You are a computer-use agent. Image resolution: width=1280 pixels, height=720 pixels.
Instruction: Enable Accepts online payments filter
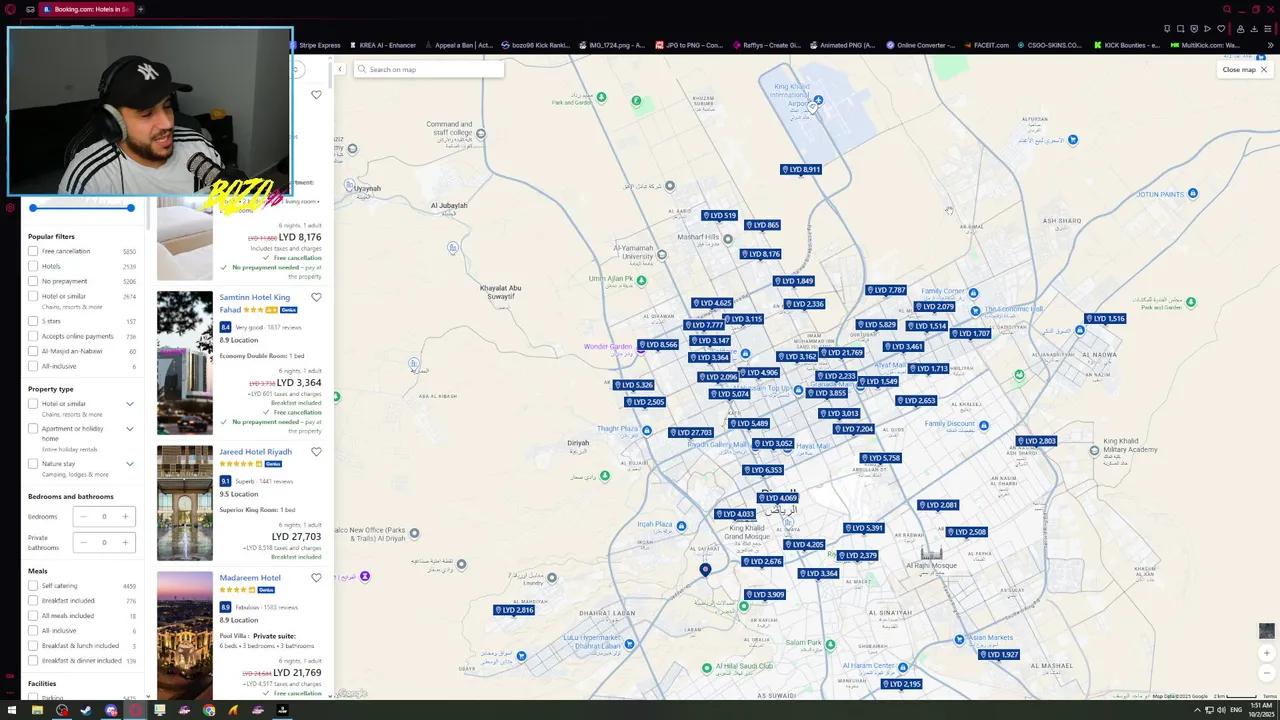point(33,336)
